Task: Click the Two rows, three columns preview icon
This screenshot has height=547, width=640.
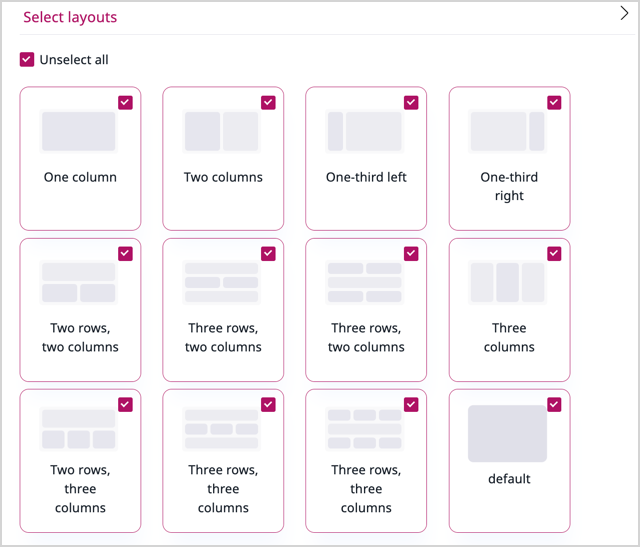Action: (x=79, y=429)
